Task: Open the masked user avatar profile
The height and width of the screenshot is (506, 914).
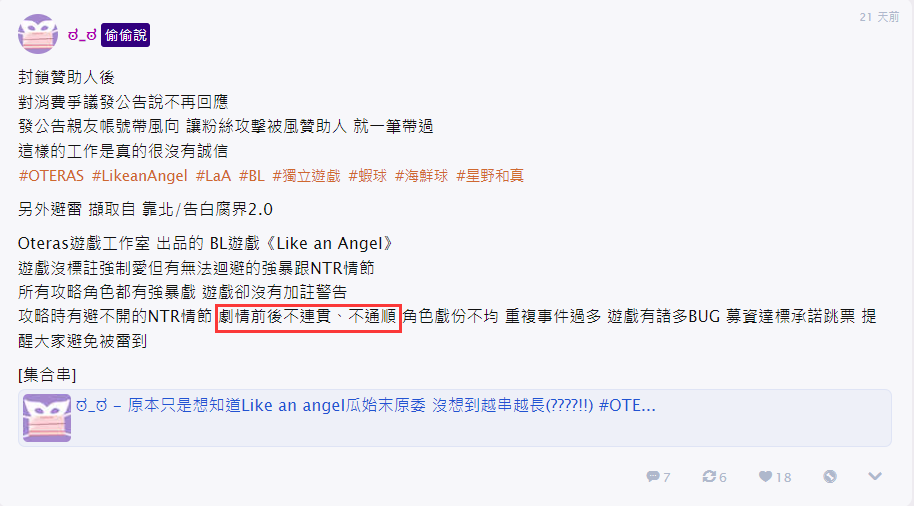Action: click(x=38, y=34)
